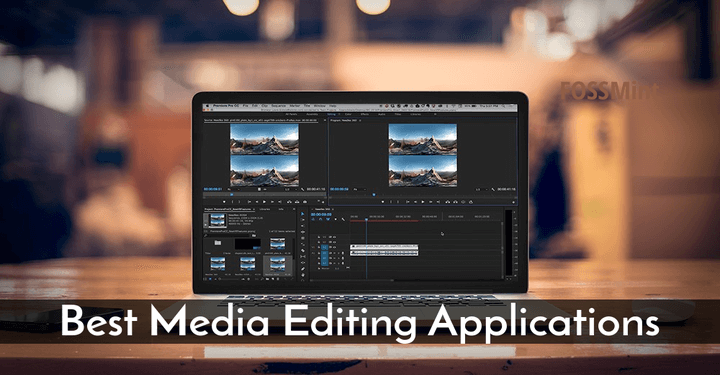This screenshot has height=375, width=720.
Task: Select the audio clip on A1
Action: tap(384, 253)
